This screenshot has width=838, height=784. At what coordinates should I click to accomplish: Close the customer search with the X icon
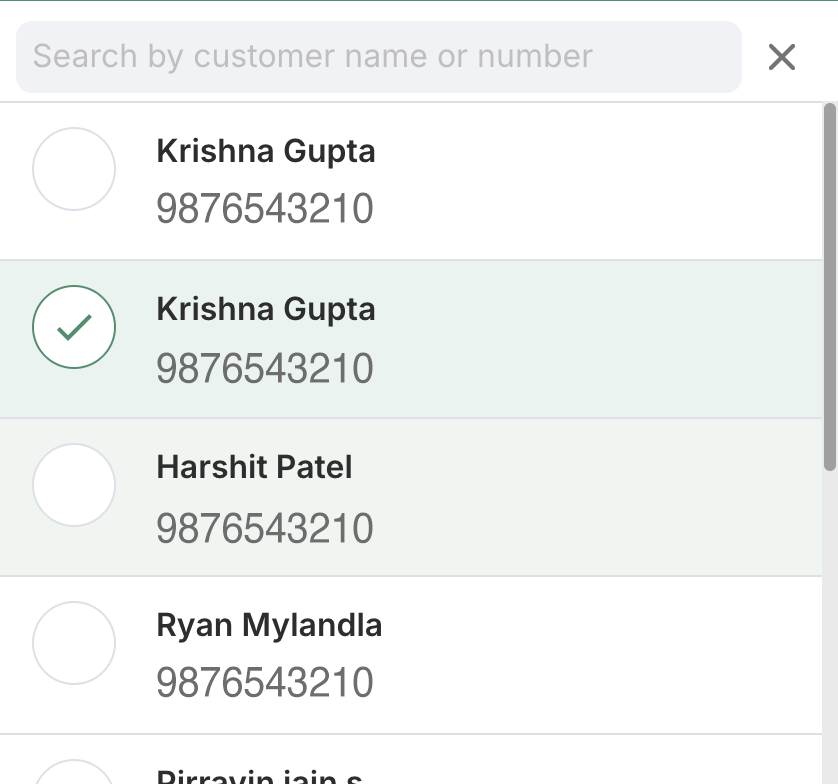click(x=782, y=57)
